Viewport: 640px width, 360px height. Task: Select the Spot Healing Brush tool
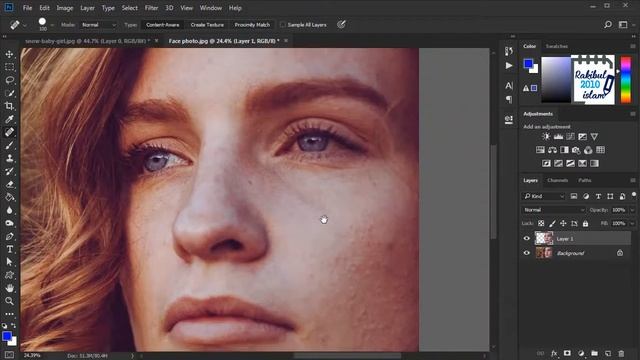coord(9,132)
